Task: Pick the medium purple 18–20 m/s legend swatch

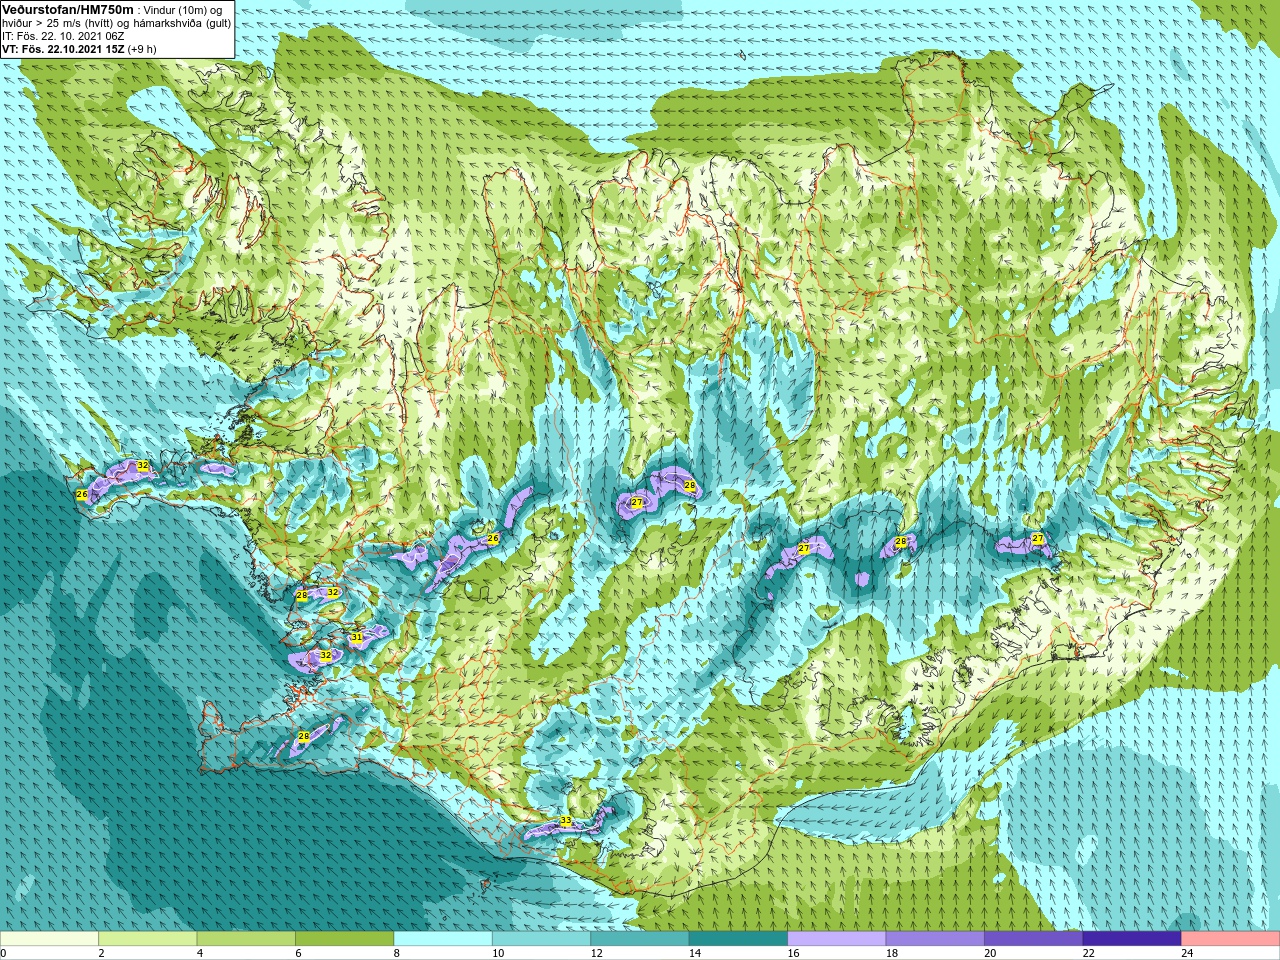Action: (x=935, y=939)
